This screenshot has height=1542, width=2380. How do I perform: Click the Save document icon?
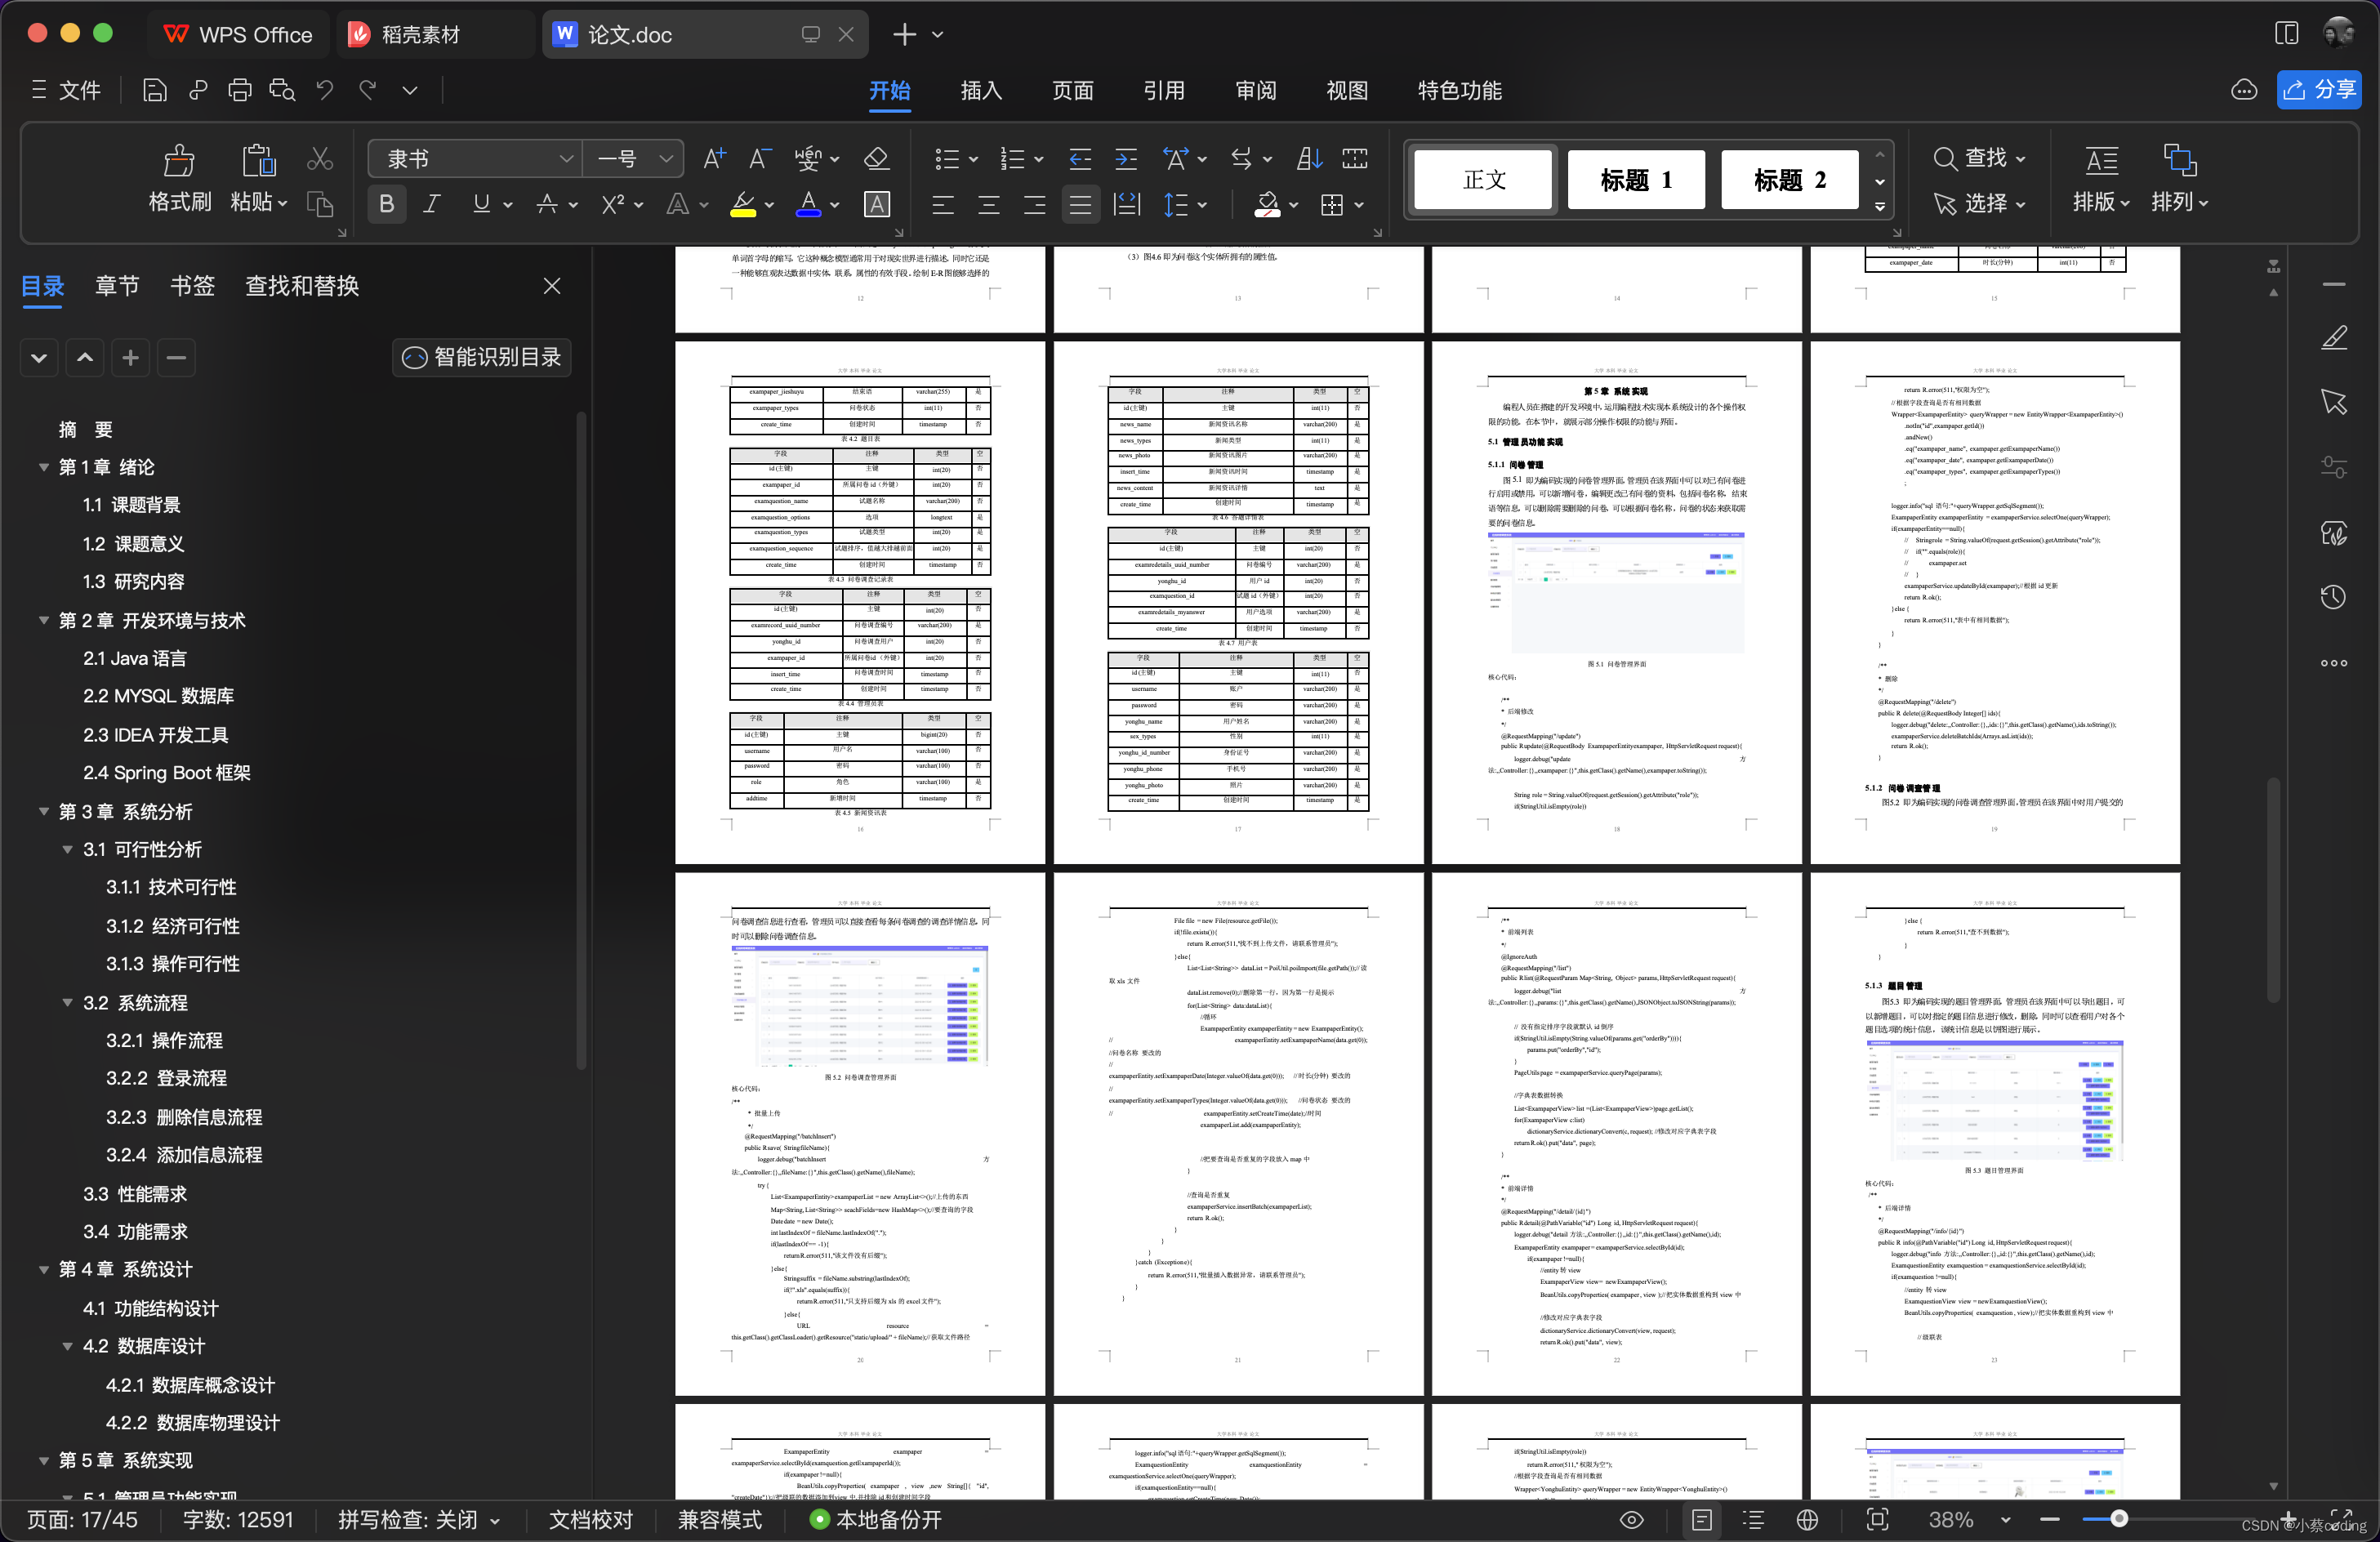click(154, 90)
